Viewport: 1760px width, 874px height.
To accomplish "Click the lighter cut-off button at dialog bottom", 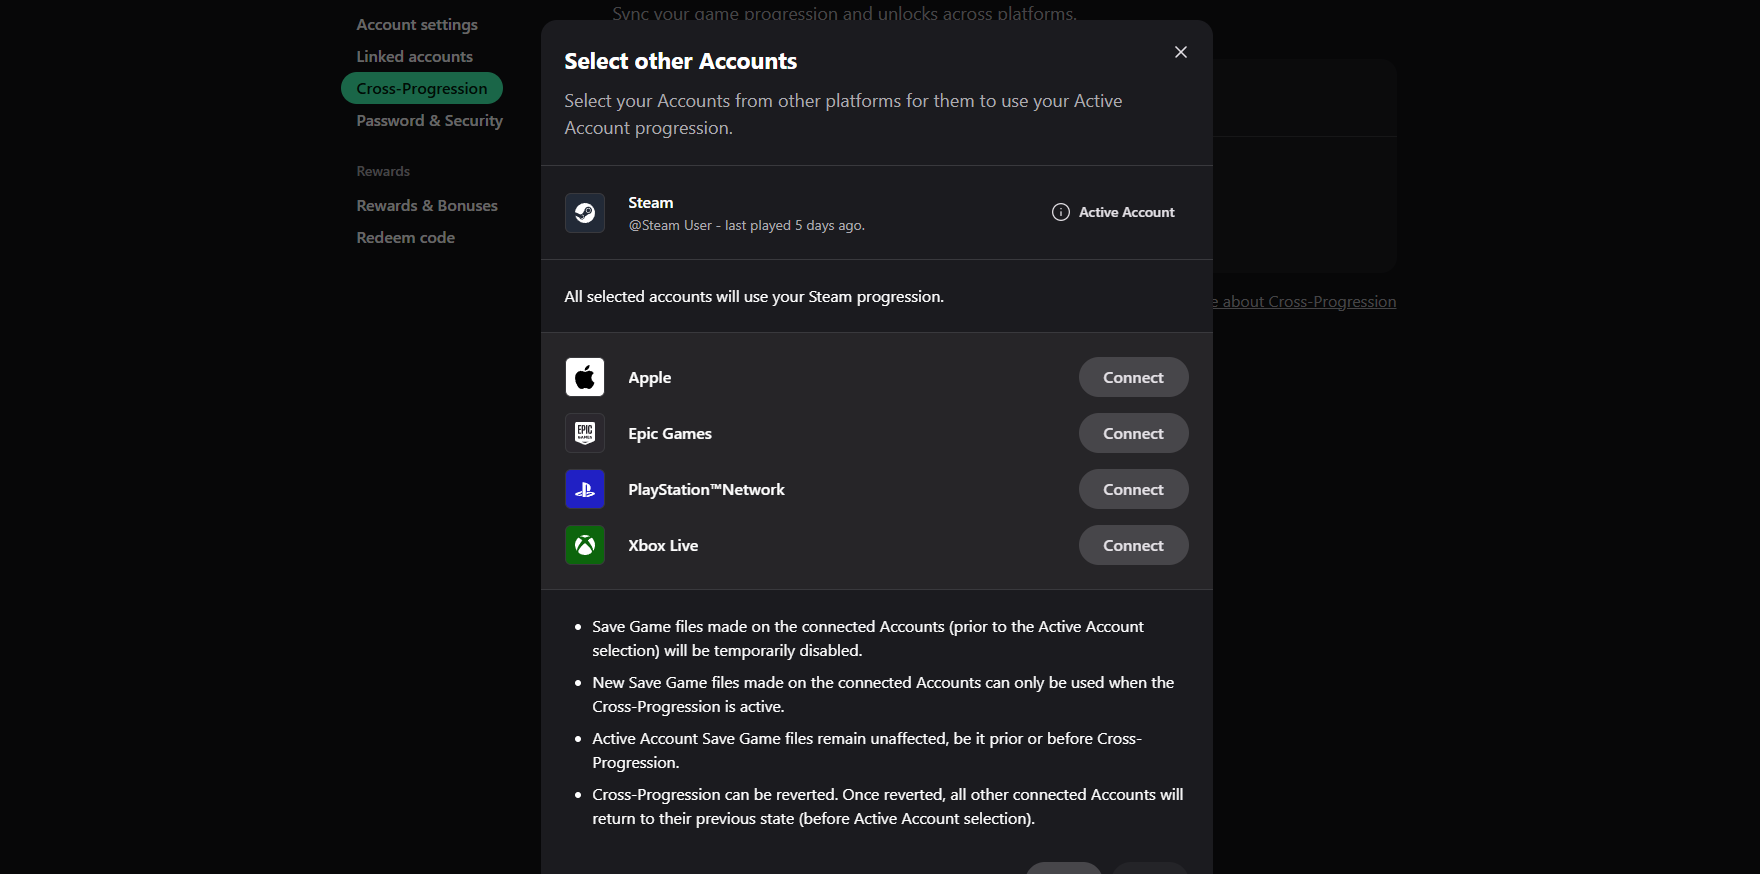I will point(1064,867).
